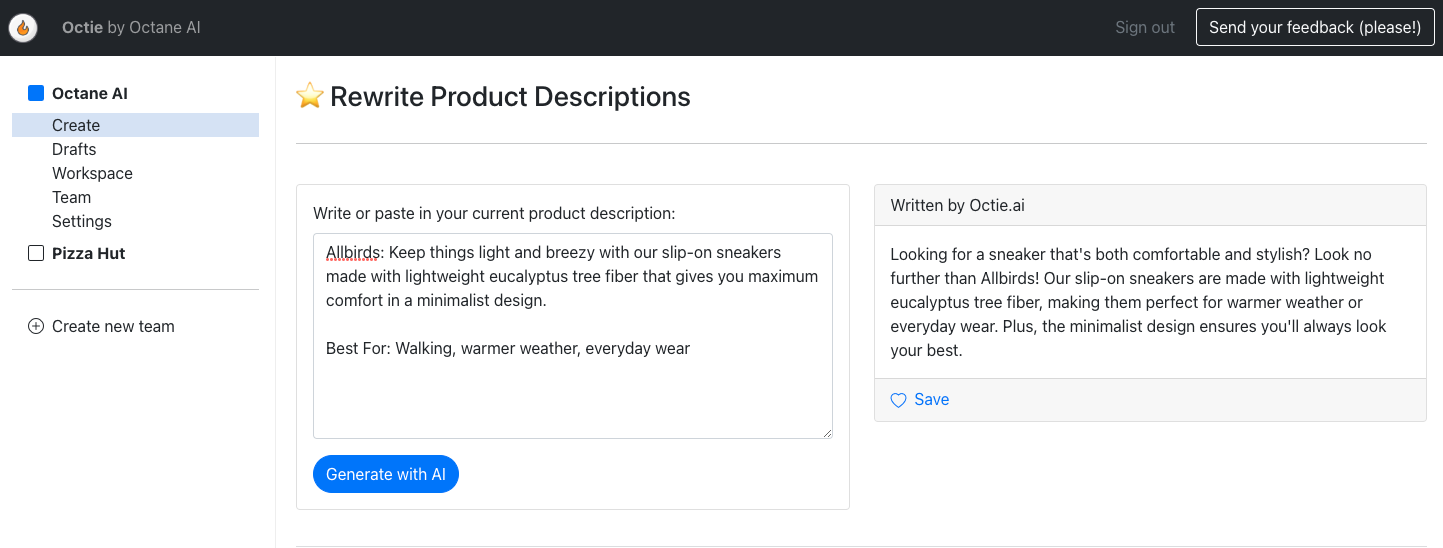Go to Drafts in the sidebar
This screenshot has height=548, width=1443.
point(74,149)
